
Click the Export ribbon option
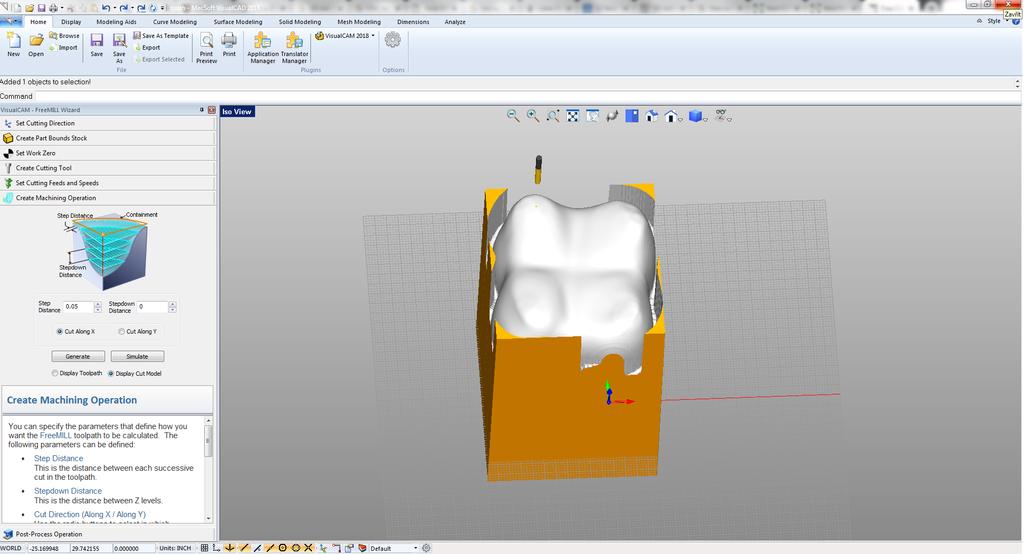(x=147, y=48)
